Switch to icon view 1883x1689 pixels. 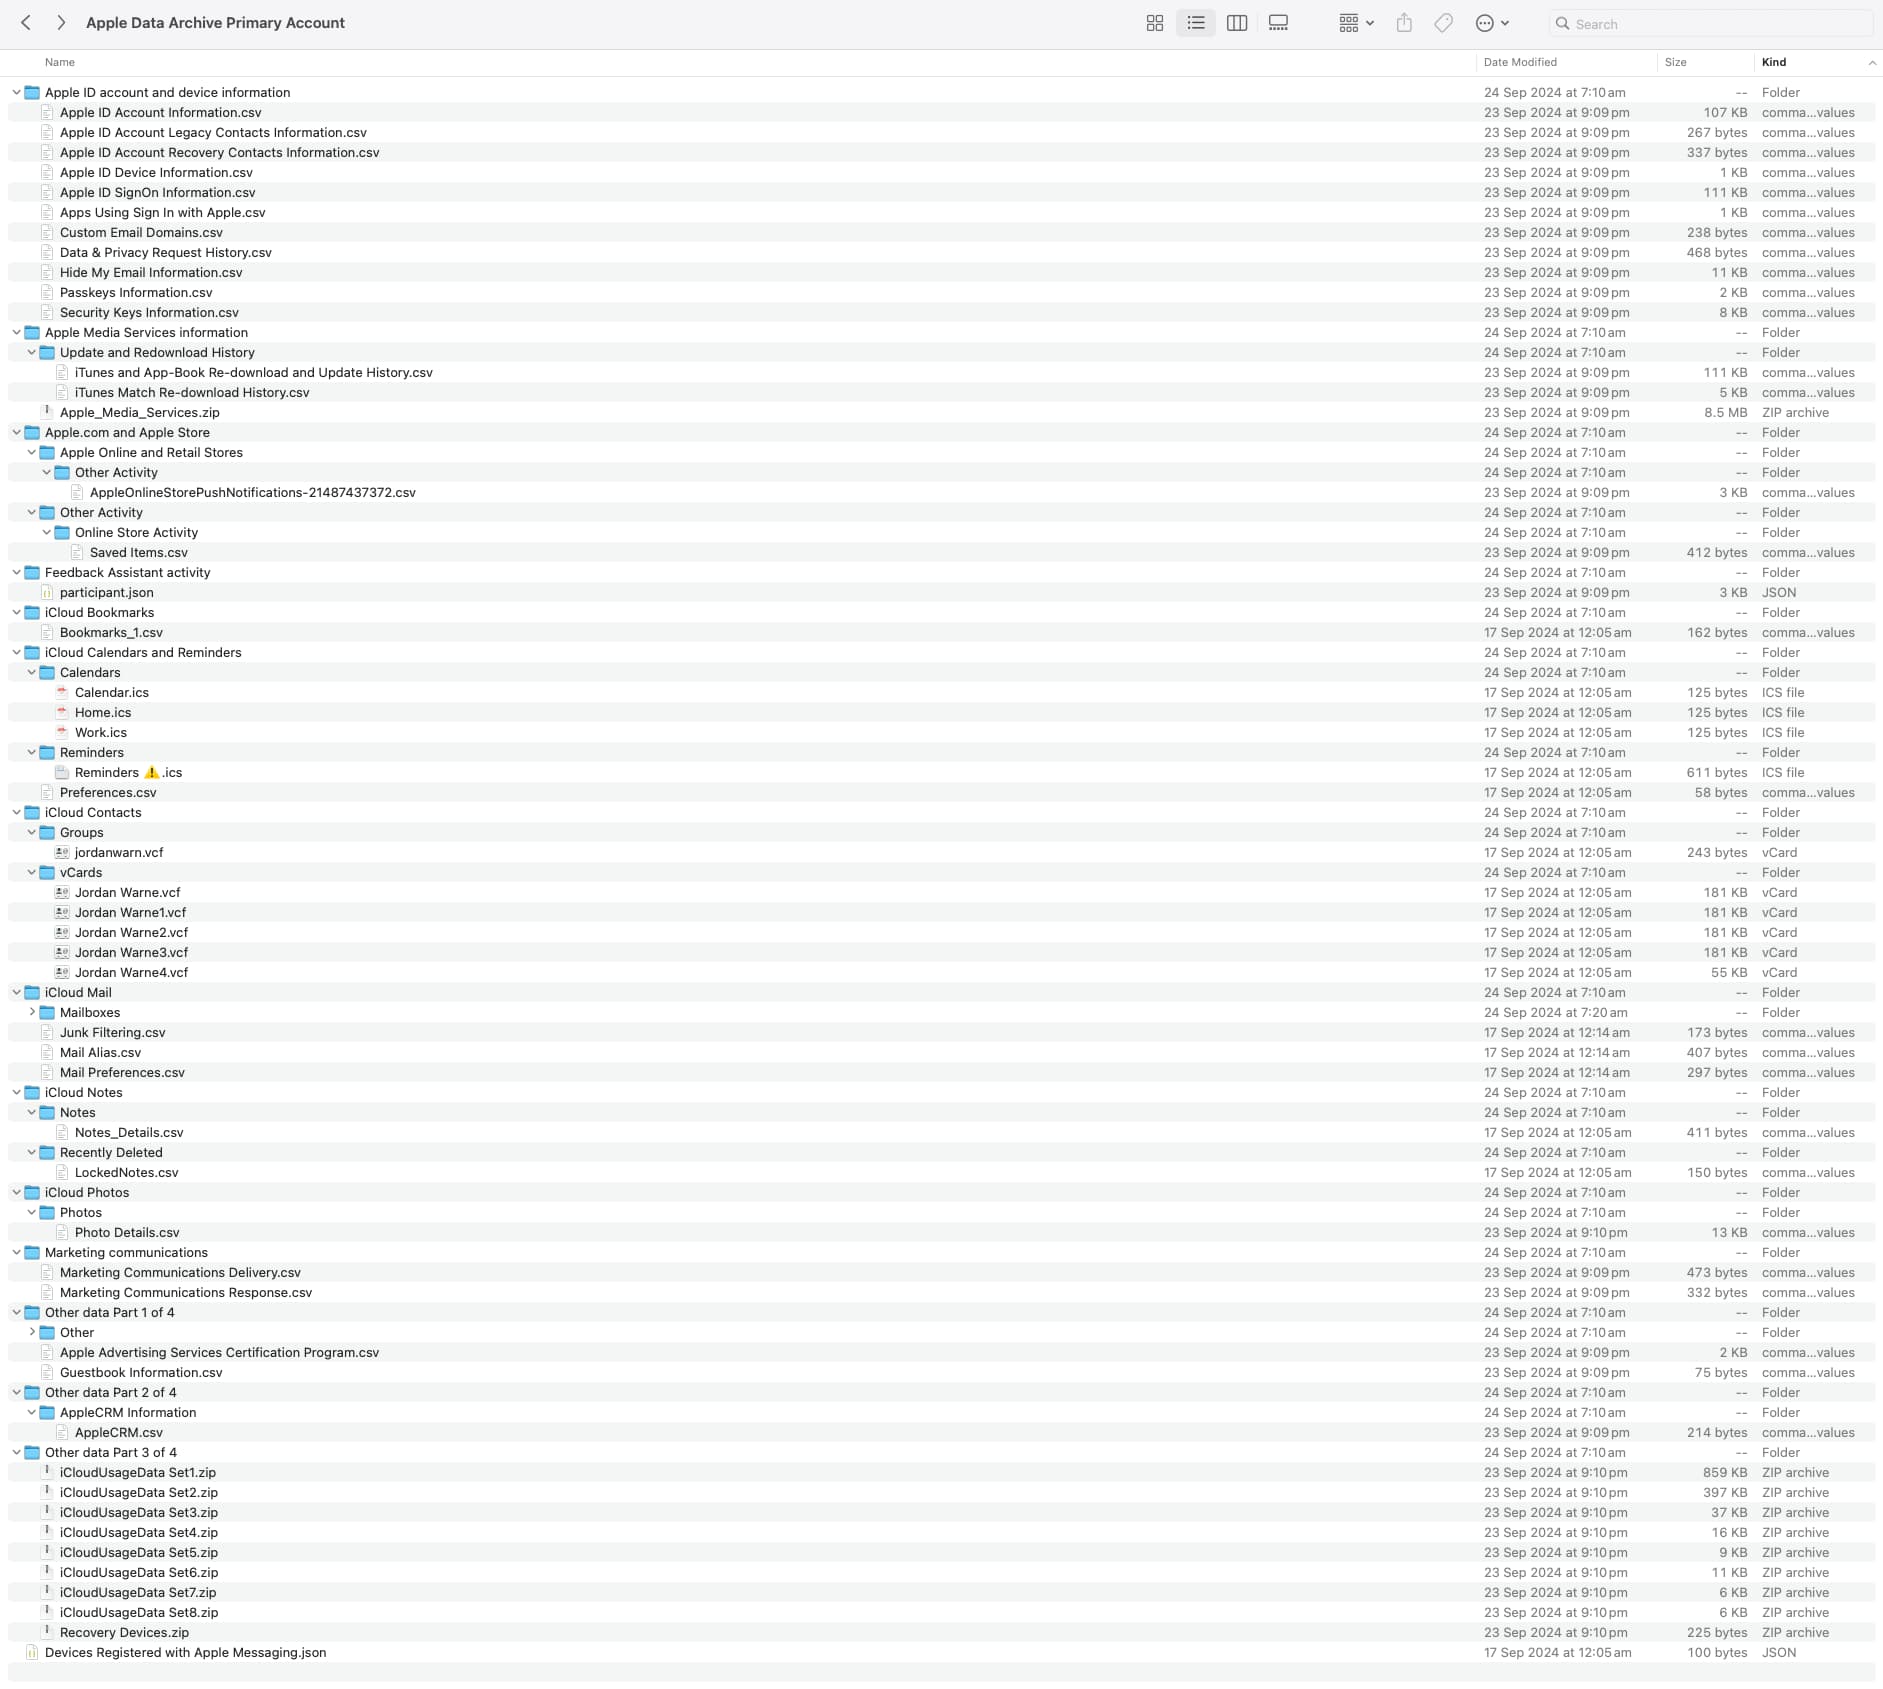[1155, 23]
